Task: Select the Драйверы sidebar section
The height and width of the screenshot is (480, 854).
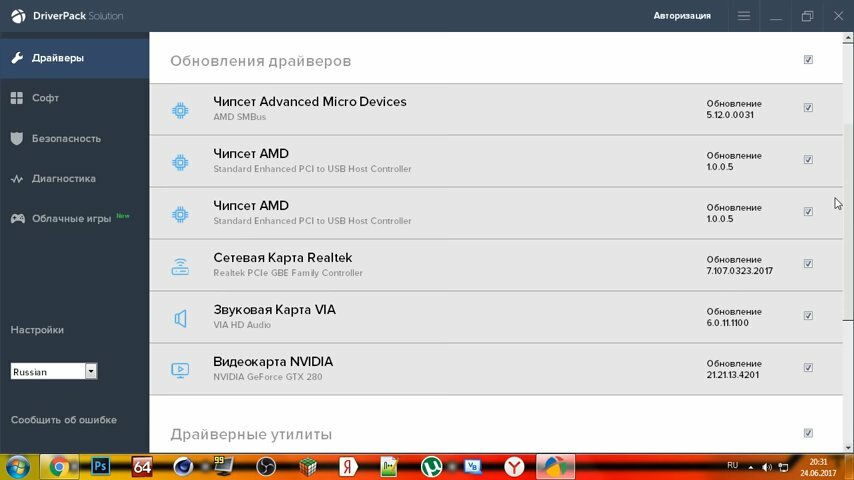Action: pos(74,58)
